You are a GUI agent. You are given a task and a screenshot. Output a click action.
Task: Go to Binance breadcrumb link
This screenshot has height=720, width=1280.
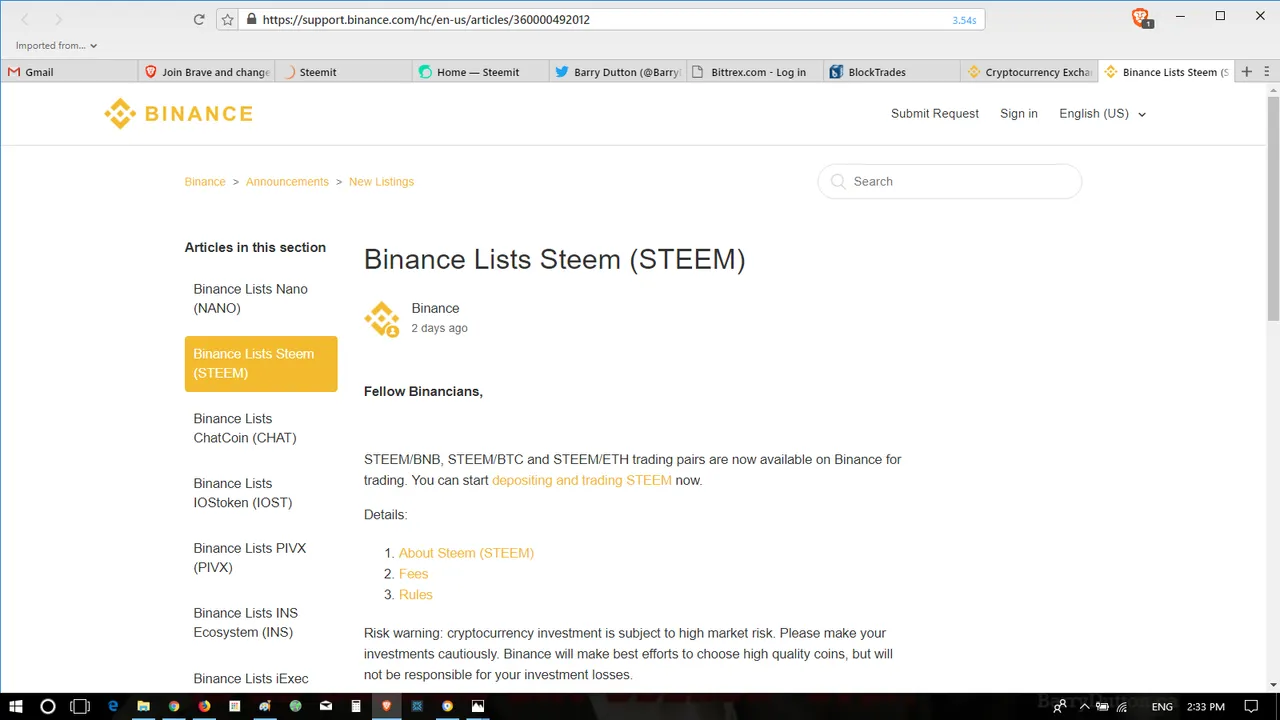tap(205, 182)
